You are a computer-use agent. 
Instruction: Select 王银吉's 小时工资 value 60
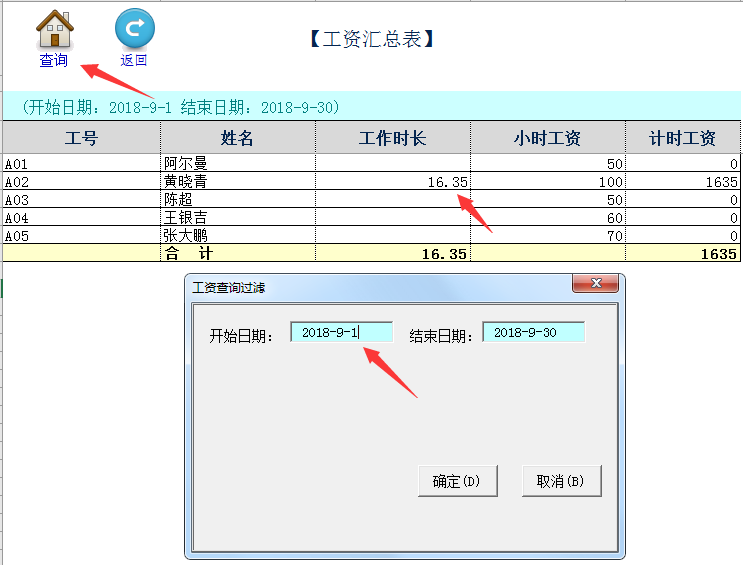[548, 217]
